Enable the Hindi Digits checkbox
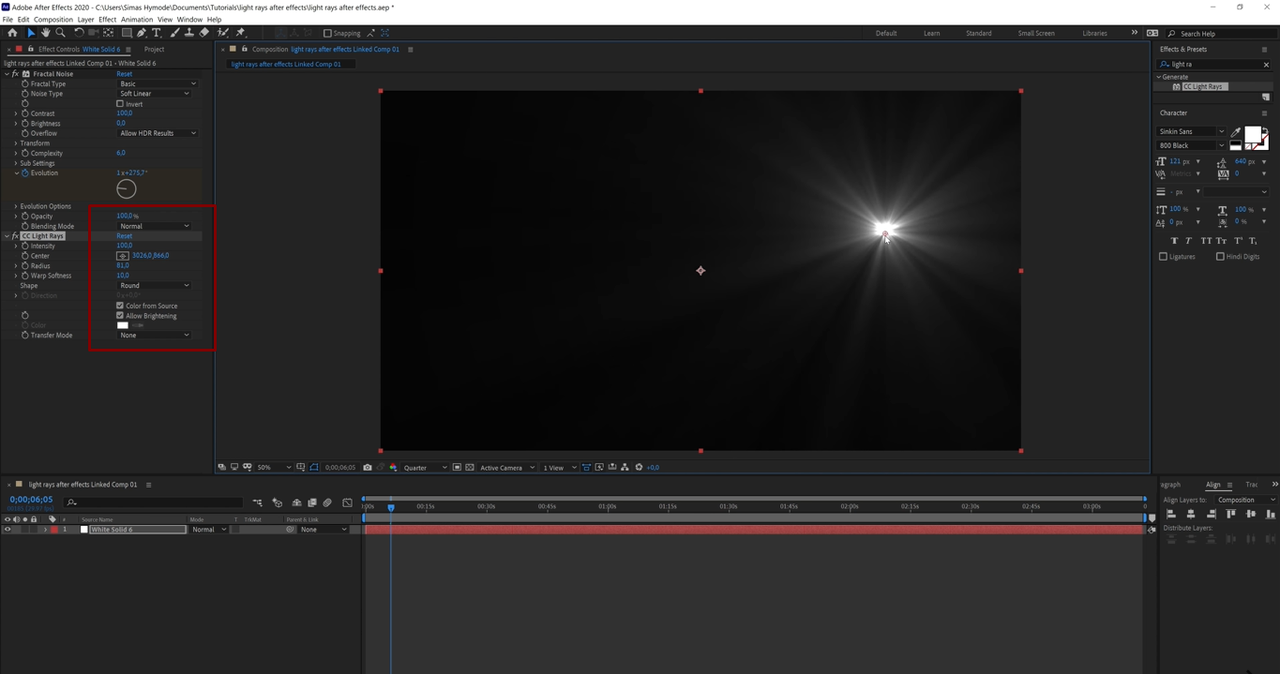Image resolution: width=1280 pixels, height=674 pixels. point(1220,257)
